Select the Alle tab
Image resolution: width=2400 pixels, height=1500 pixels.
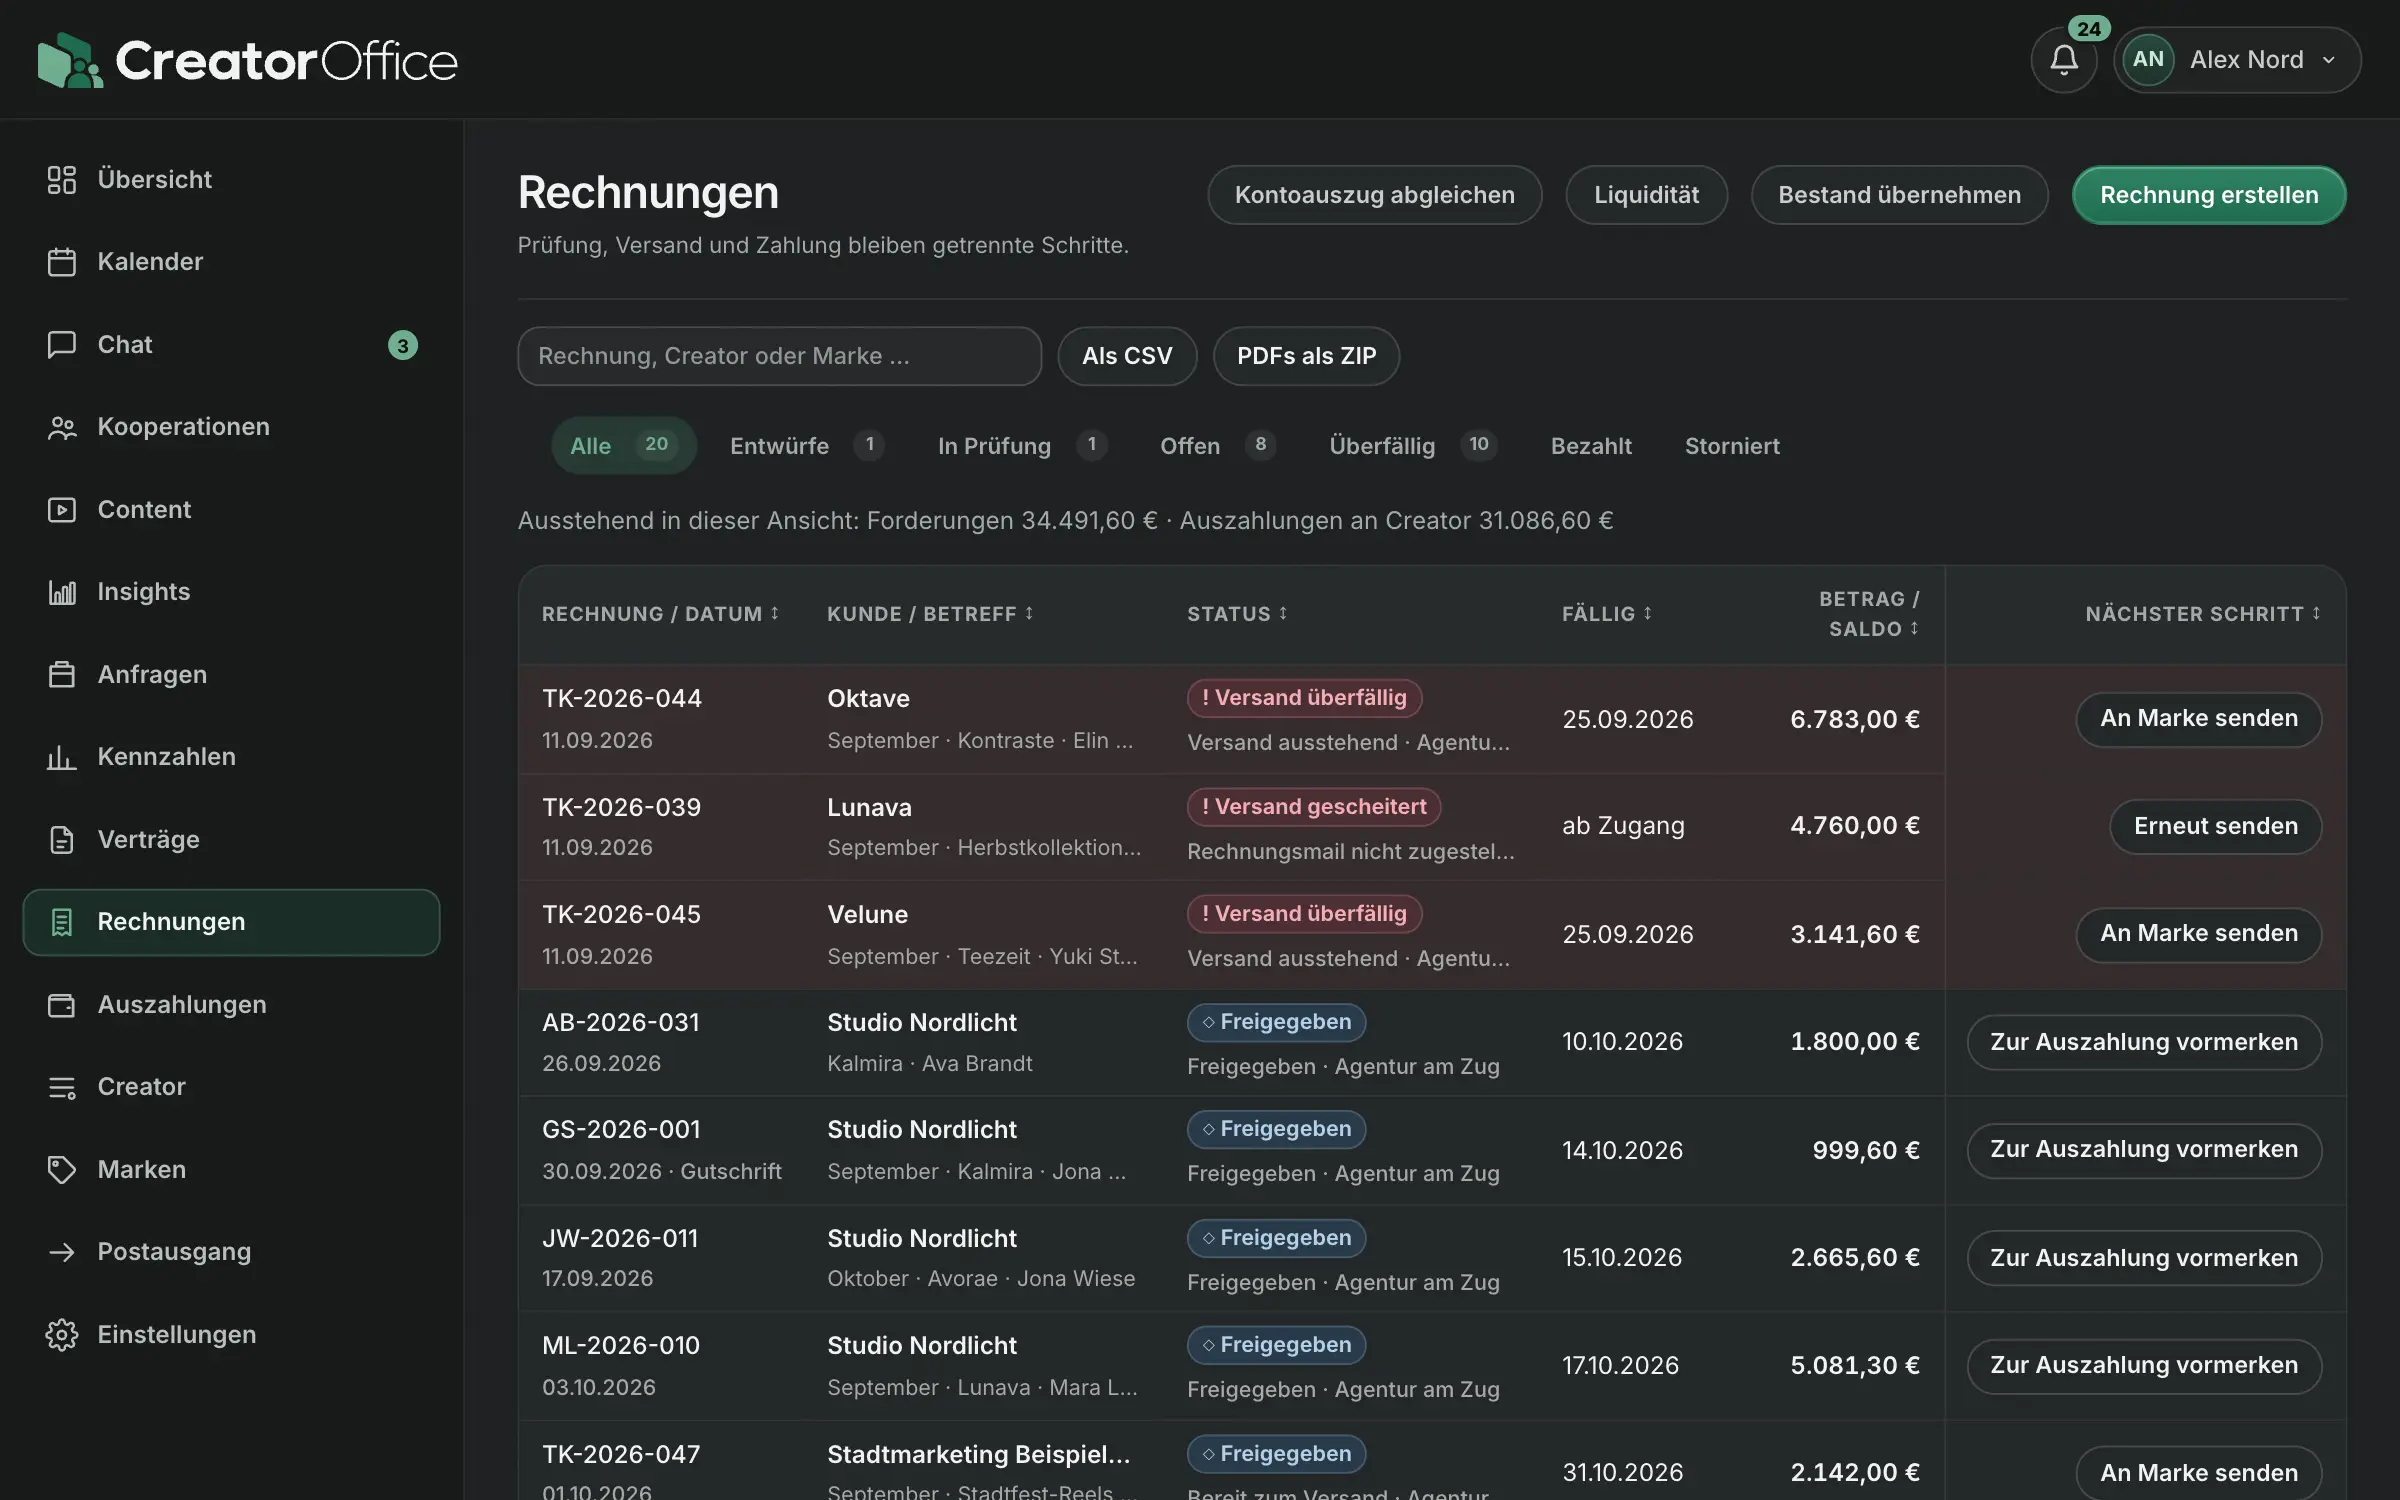[624, 446]
